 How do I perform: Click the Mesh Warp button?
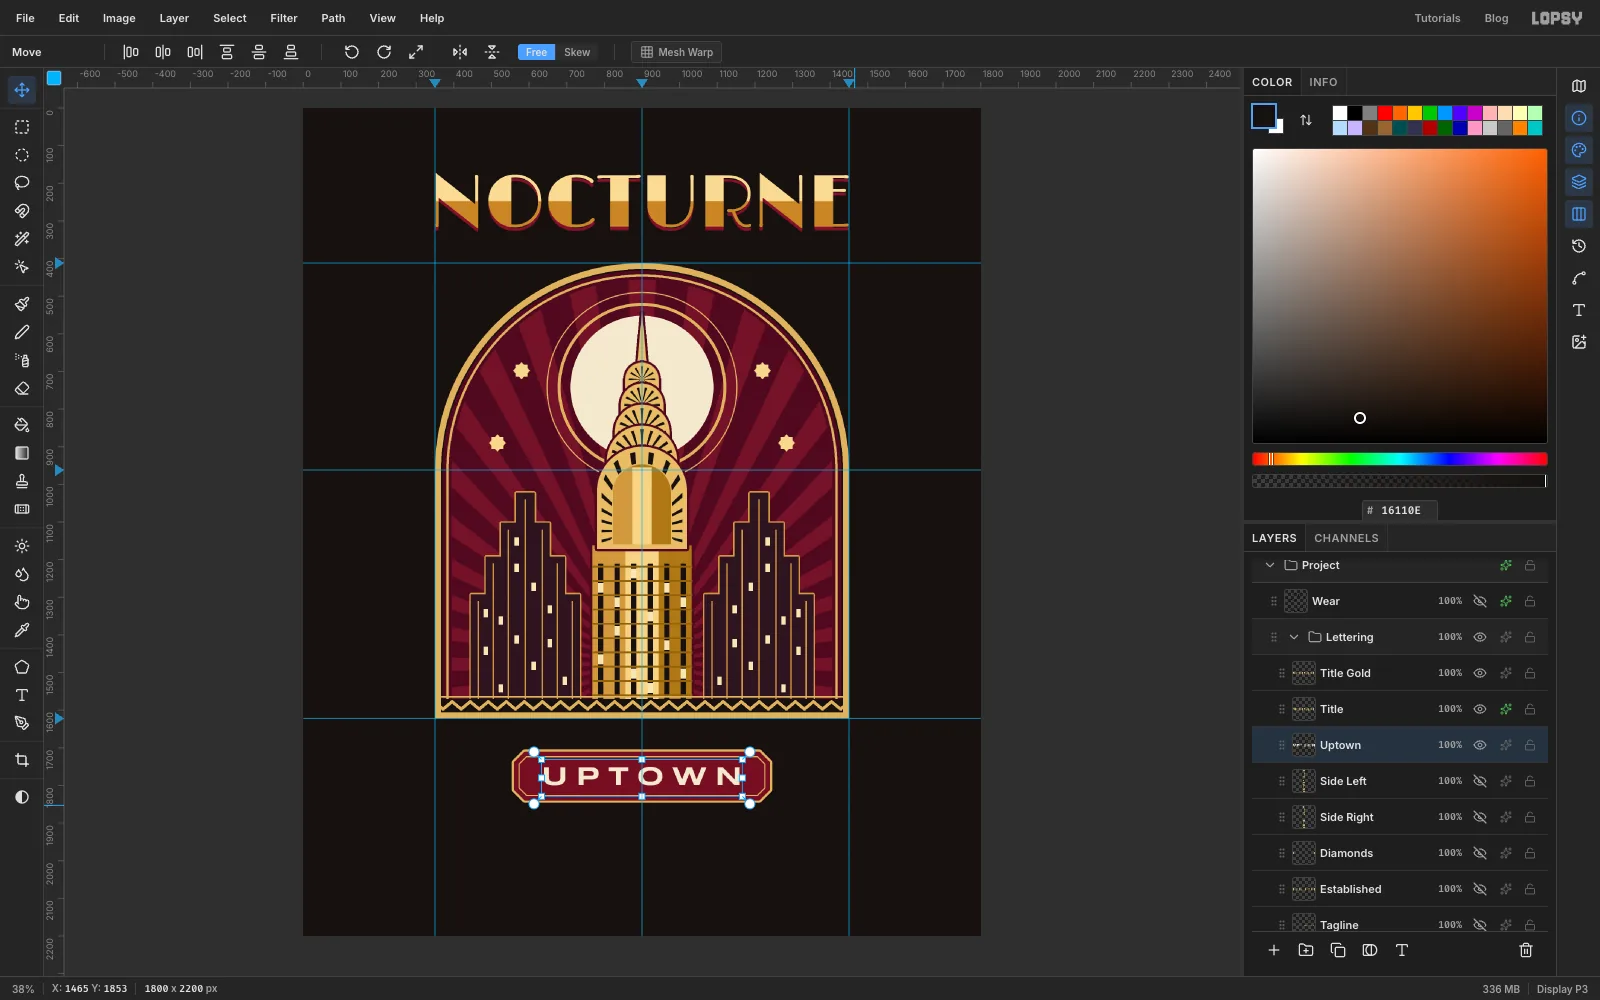click(x=677, y=52)
